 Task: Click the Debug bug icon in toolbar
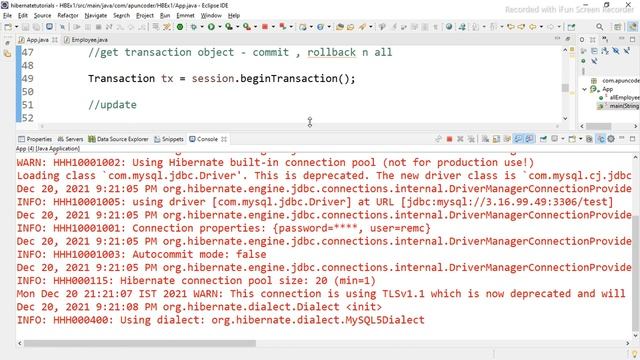click(x=193, y=27)
